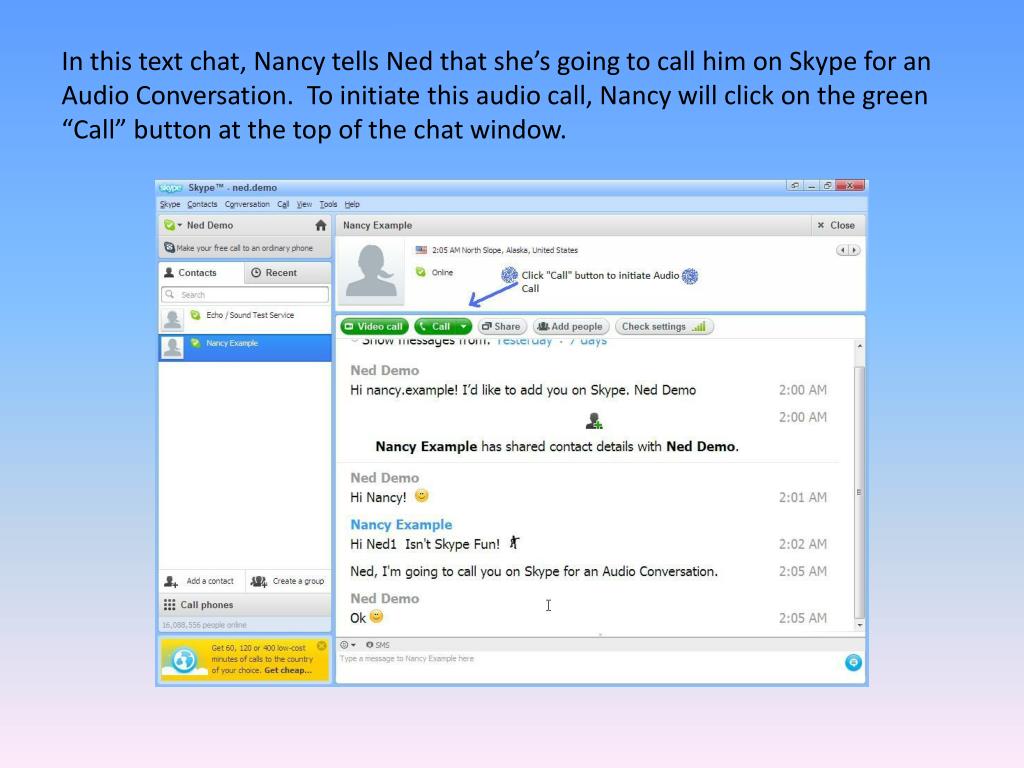1024x768 pixels.
Task: Click the contacts Search field
Action: [245, 295]
